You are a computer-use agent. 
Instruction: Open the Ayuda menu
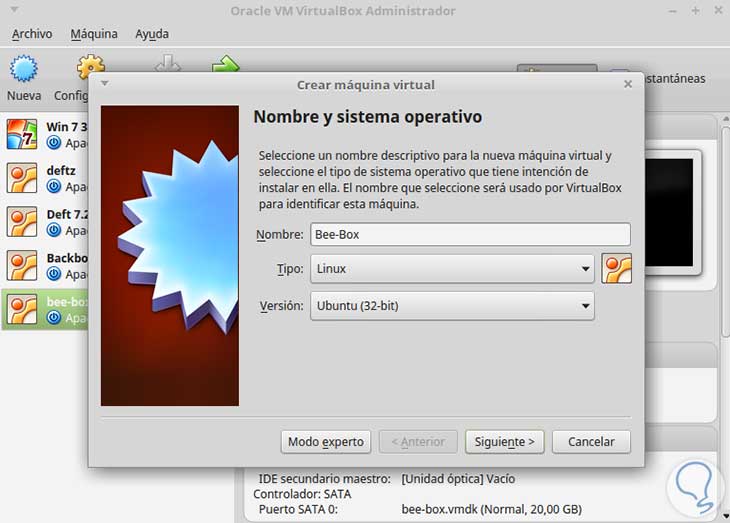click(x=152, y=34)
